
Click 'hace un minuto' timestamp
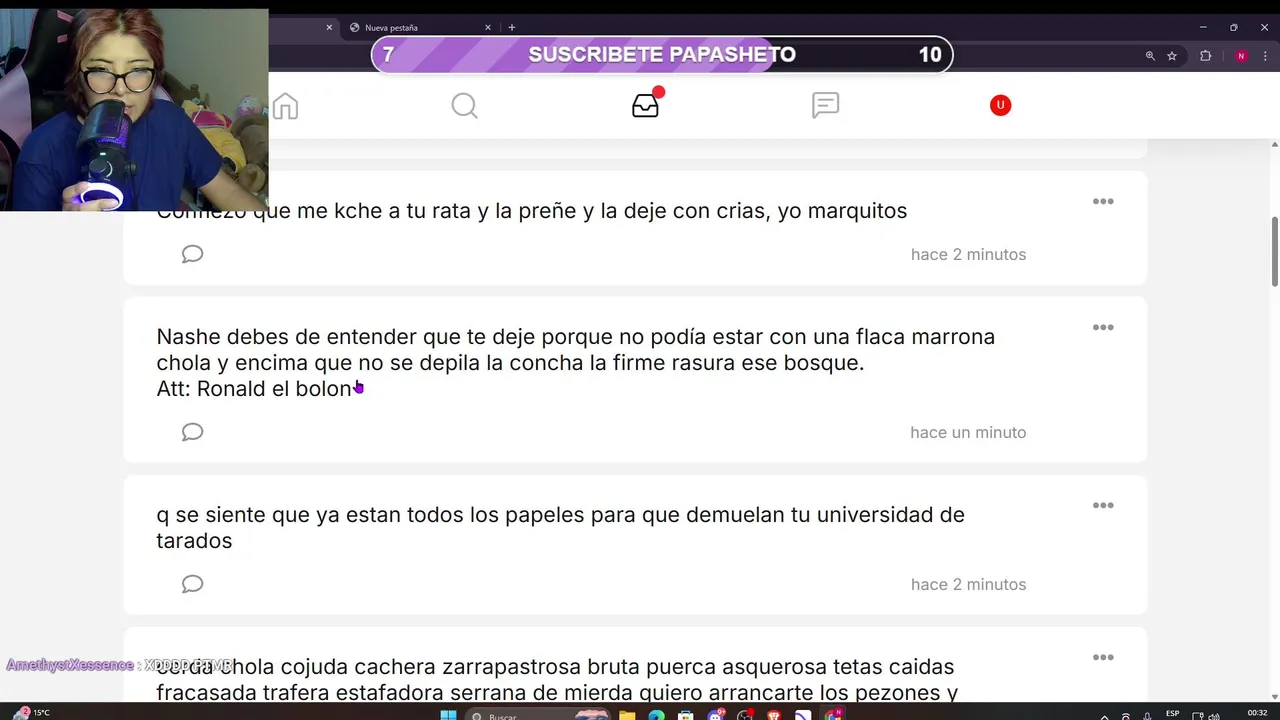(x=968, y=432)
